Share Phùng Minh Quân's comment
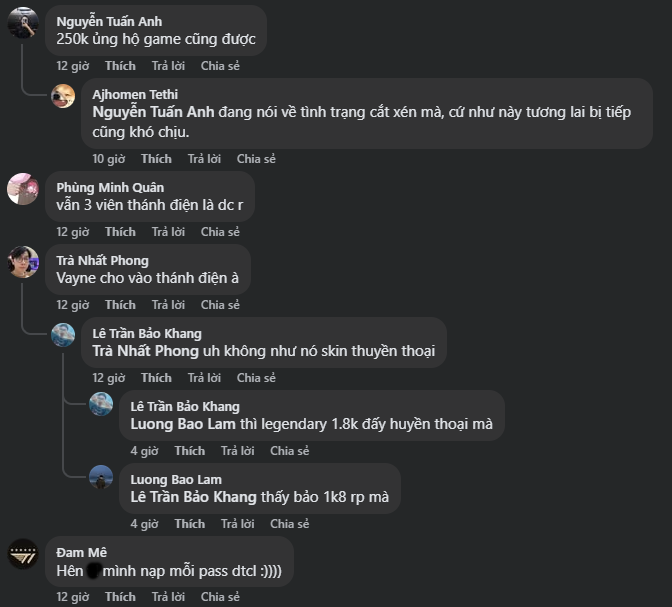The height and width of the screenshot is (607, 672). click(220, 232)
